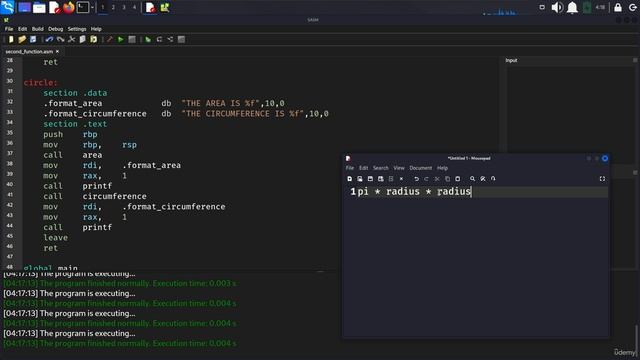Viewport: 640px width, 360px height.
Task: Click the log out icon in panel
Action: coord(633,7)
